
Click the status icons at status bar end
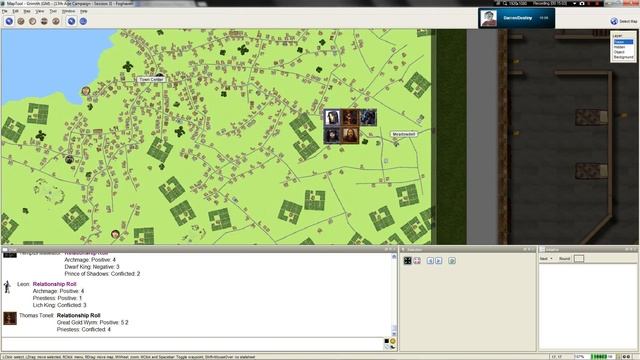click(627, 357)
